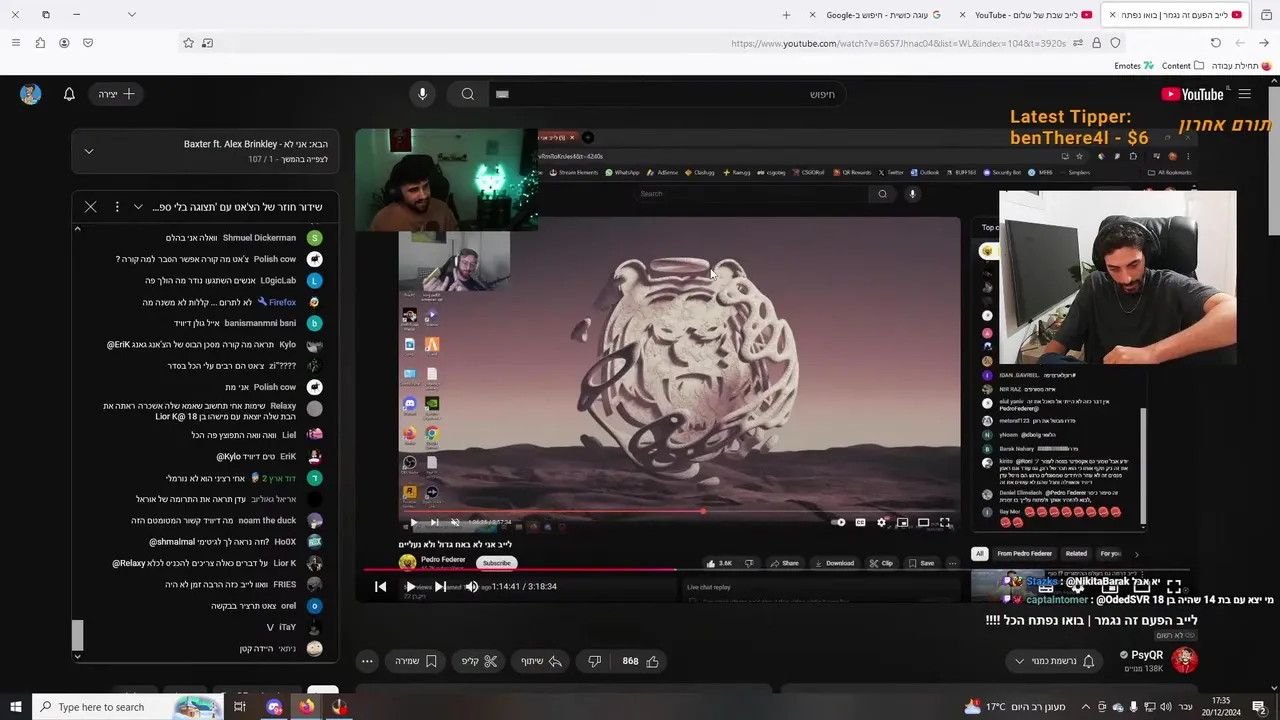This screenshot has height=720, width=1280.
Task: Open the Emotes bookmark
Action: 1134,66
